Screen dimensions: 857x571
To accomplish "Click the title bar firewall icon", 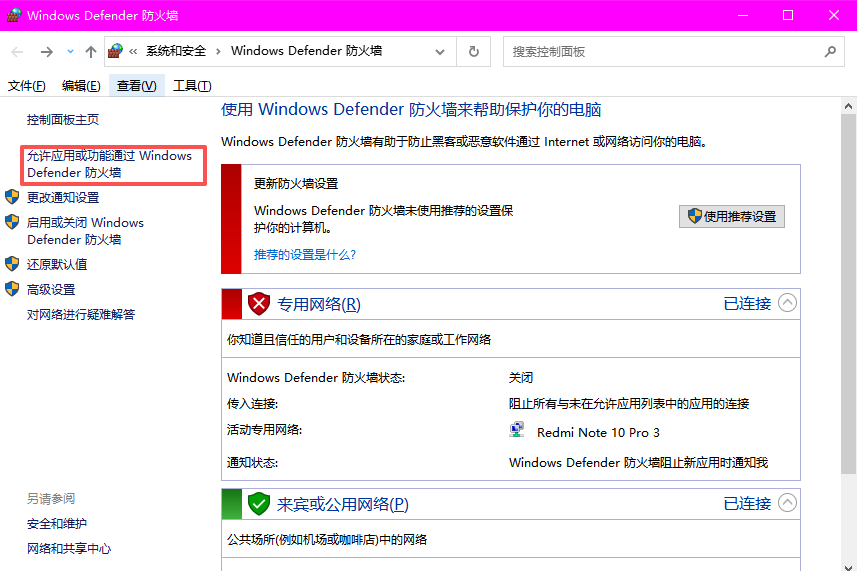I will [13, 15].
